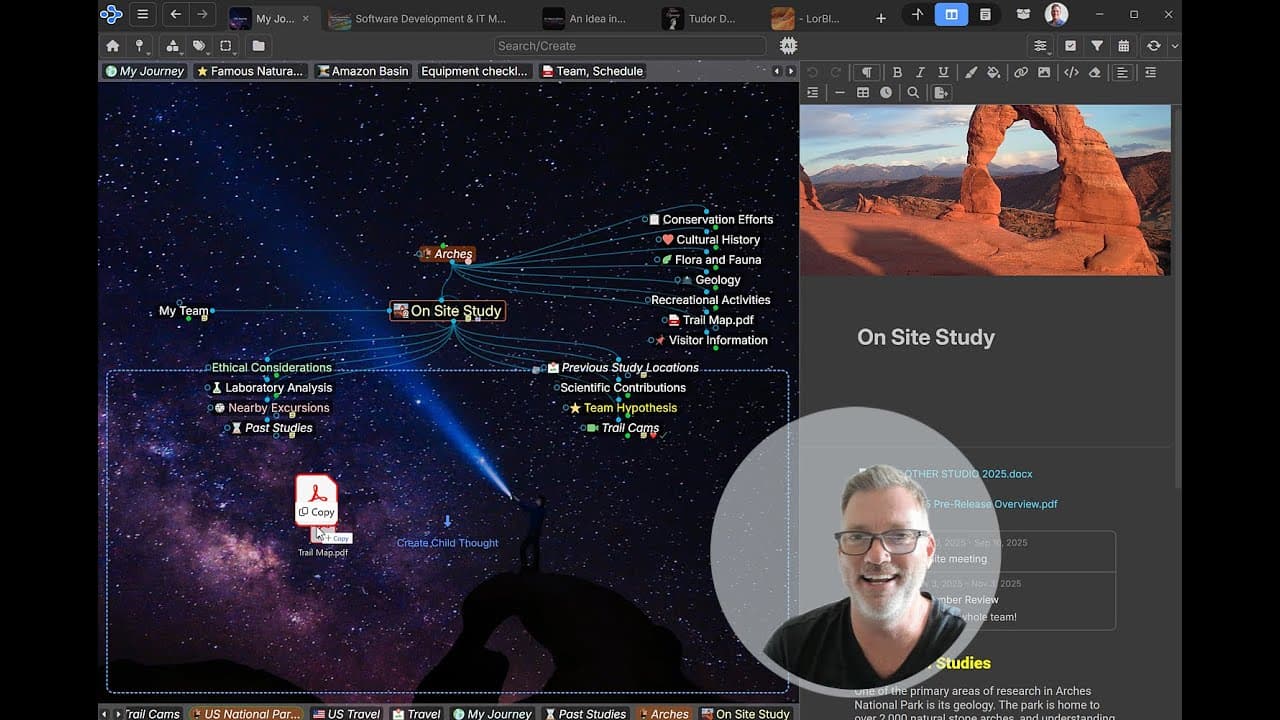Click the clear formatting eraser icon
1280x720 pixels.
[x=1094, y=72]
